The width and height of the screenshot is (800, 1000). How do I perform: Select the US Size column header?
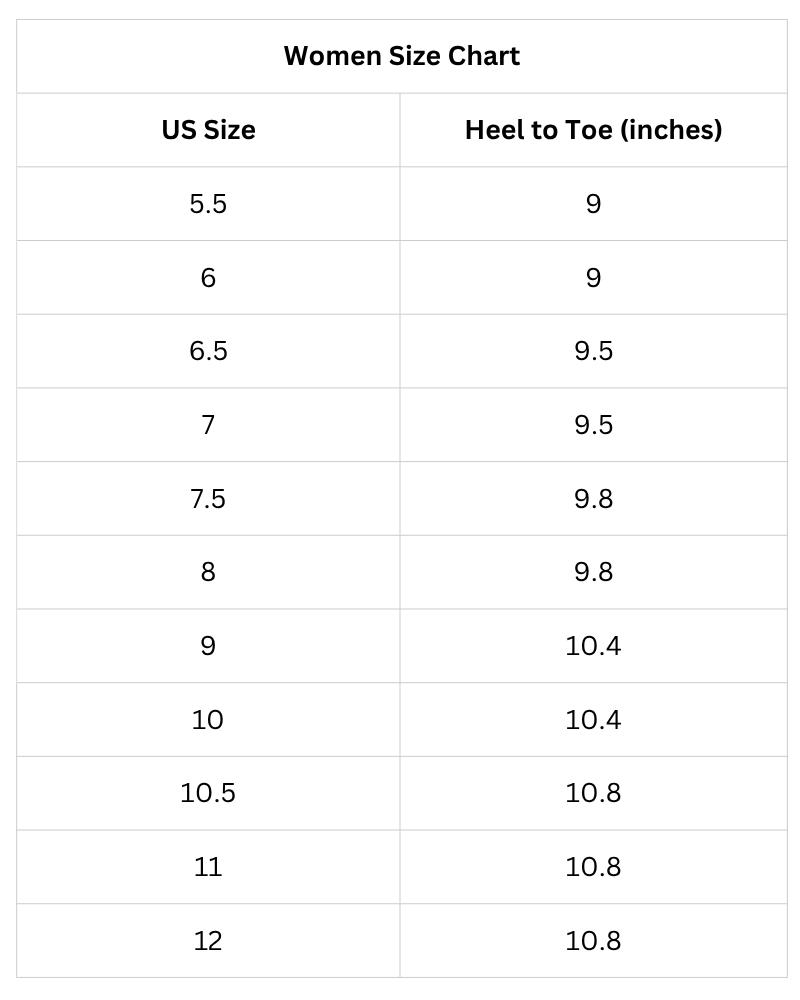(x=209, y=130)
